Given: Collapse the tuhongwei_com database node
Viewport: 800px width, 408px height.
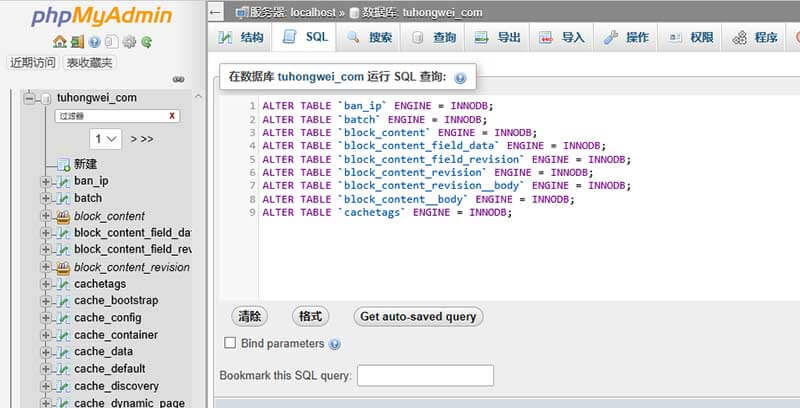Looking at the screenshot, I should click(30, 98).
